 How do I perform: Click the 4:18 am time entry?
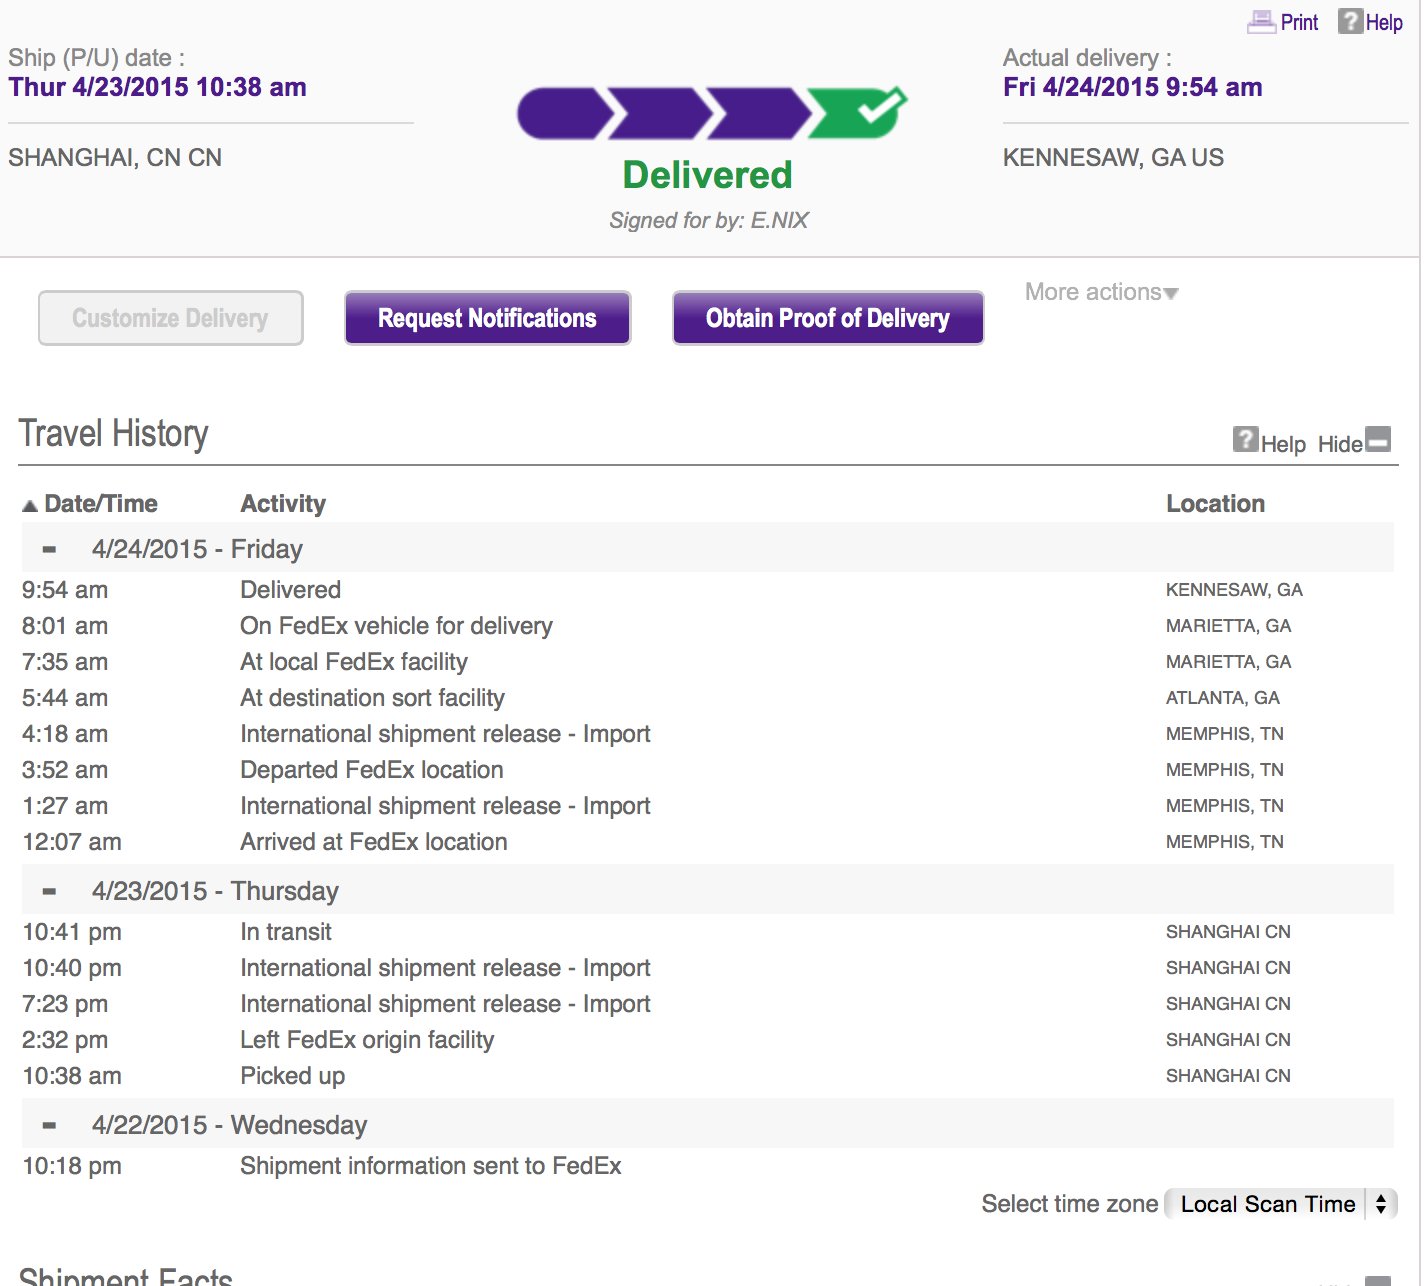65,734
